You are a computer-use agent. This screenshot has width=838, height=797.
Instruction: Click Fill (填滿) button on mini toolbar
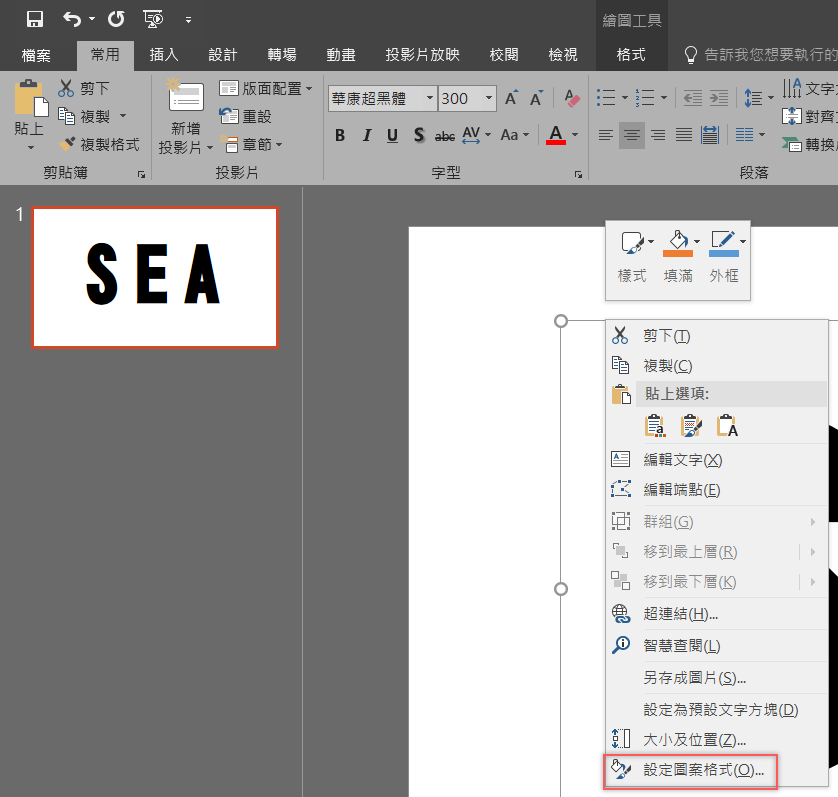tap(678, 255)
